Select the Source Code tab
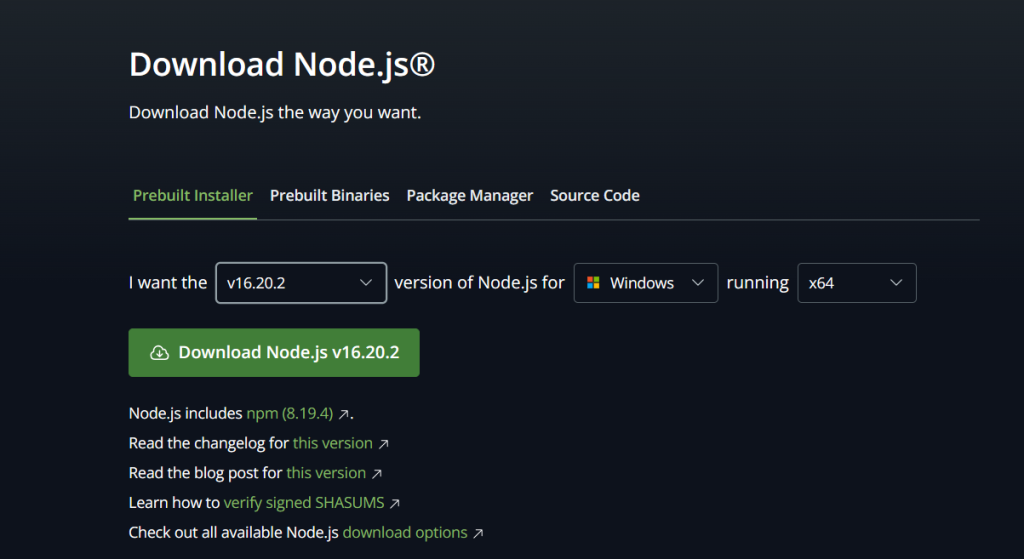The height and width of the screenshot is (559, 1024). tap(594, 196)
